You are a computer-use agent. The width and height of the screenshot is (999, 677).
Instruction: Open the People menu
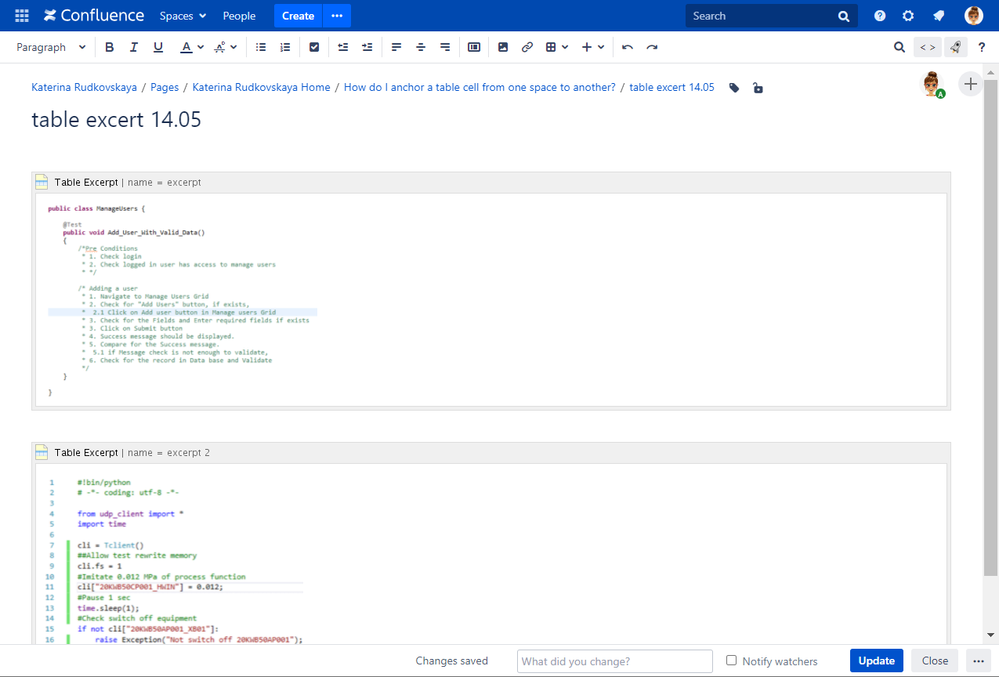click(239, 16)
